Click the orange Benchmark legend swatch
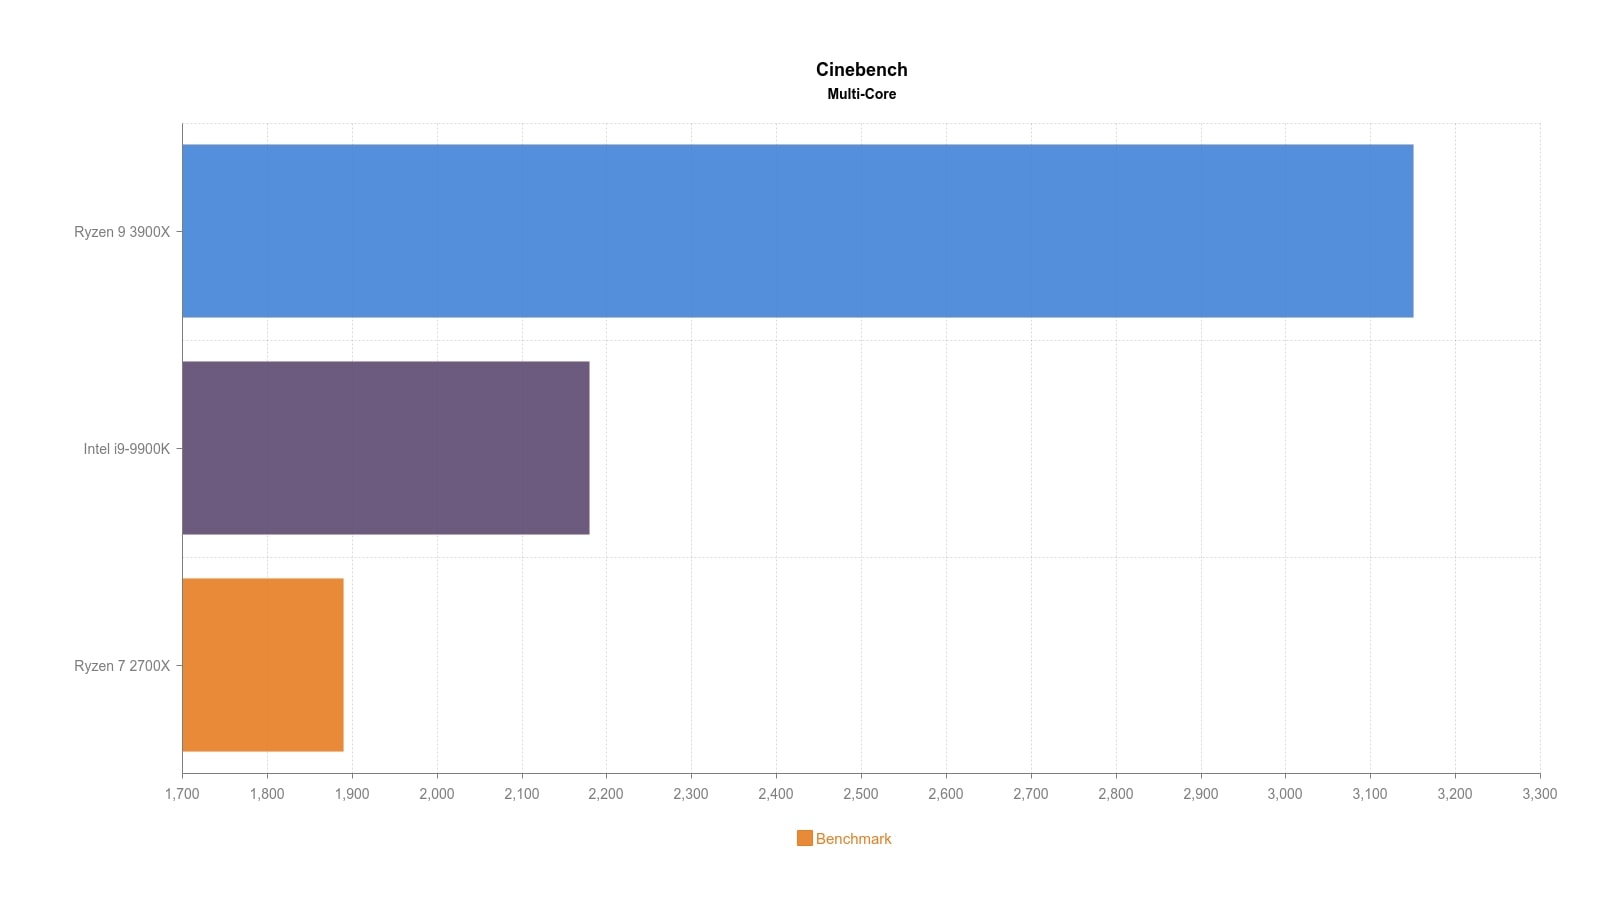The width and height of the screenshot is (1600, 900). [804, 838]
